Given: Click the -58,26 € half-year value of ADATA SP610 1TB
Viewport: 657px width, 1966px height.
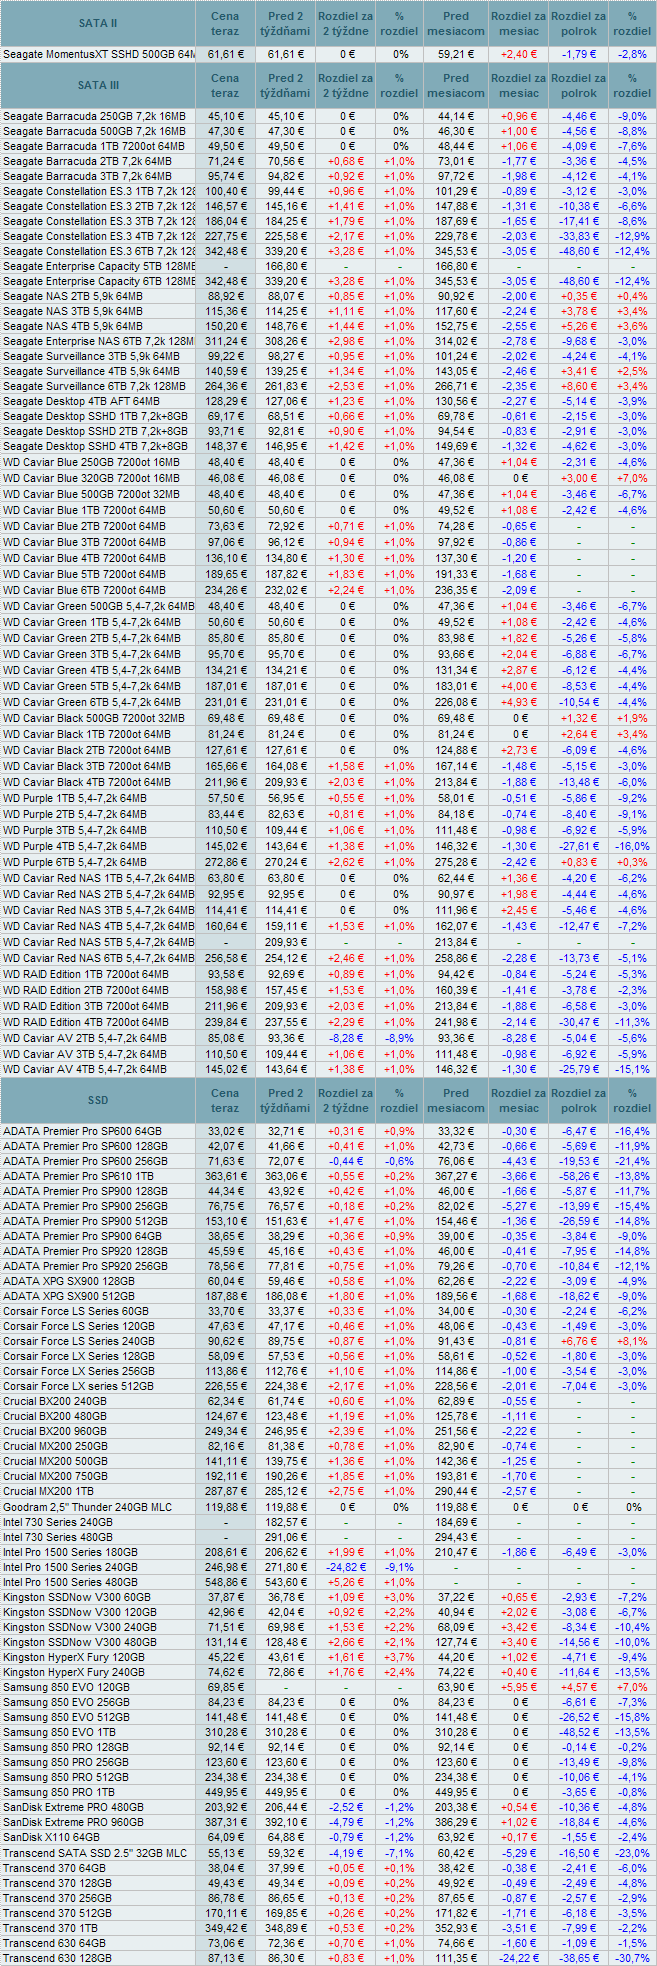Looking at the screenshot, I should 578,1176.
